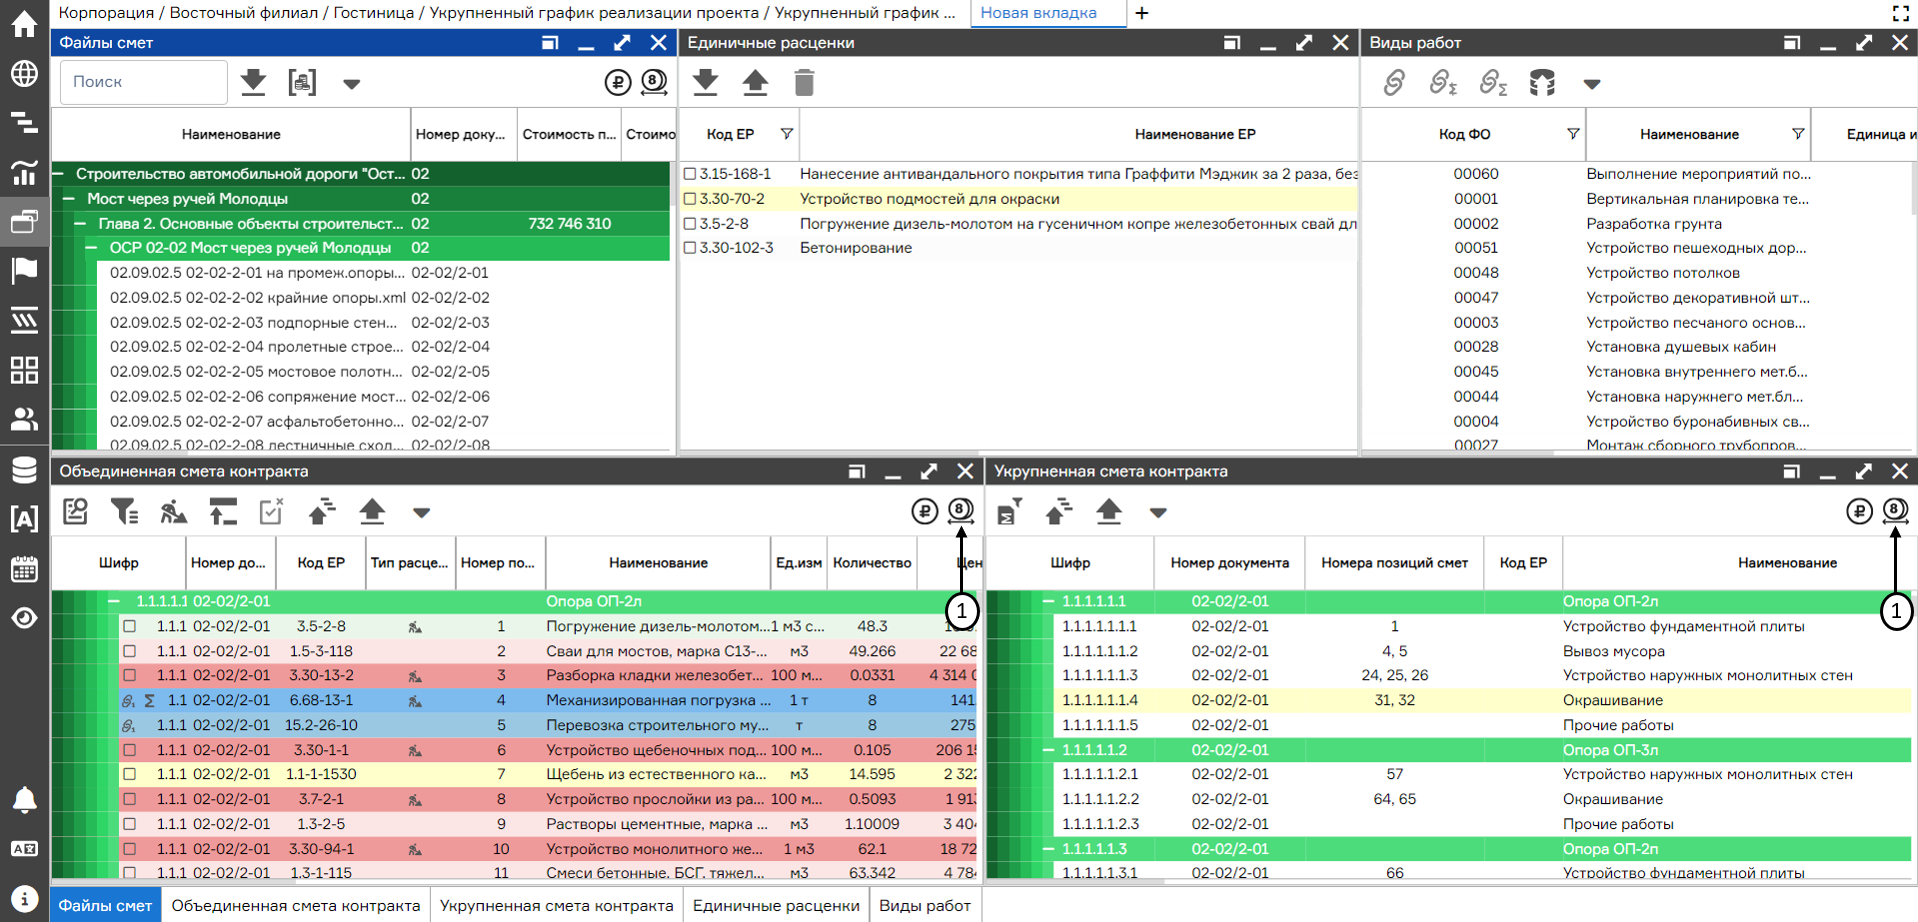Tick checkbox of row 1.5-3-118
The image size is (1918, 922).
pyautogui.click(x=129, y=651)
